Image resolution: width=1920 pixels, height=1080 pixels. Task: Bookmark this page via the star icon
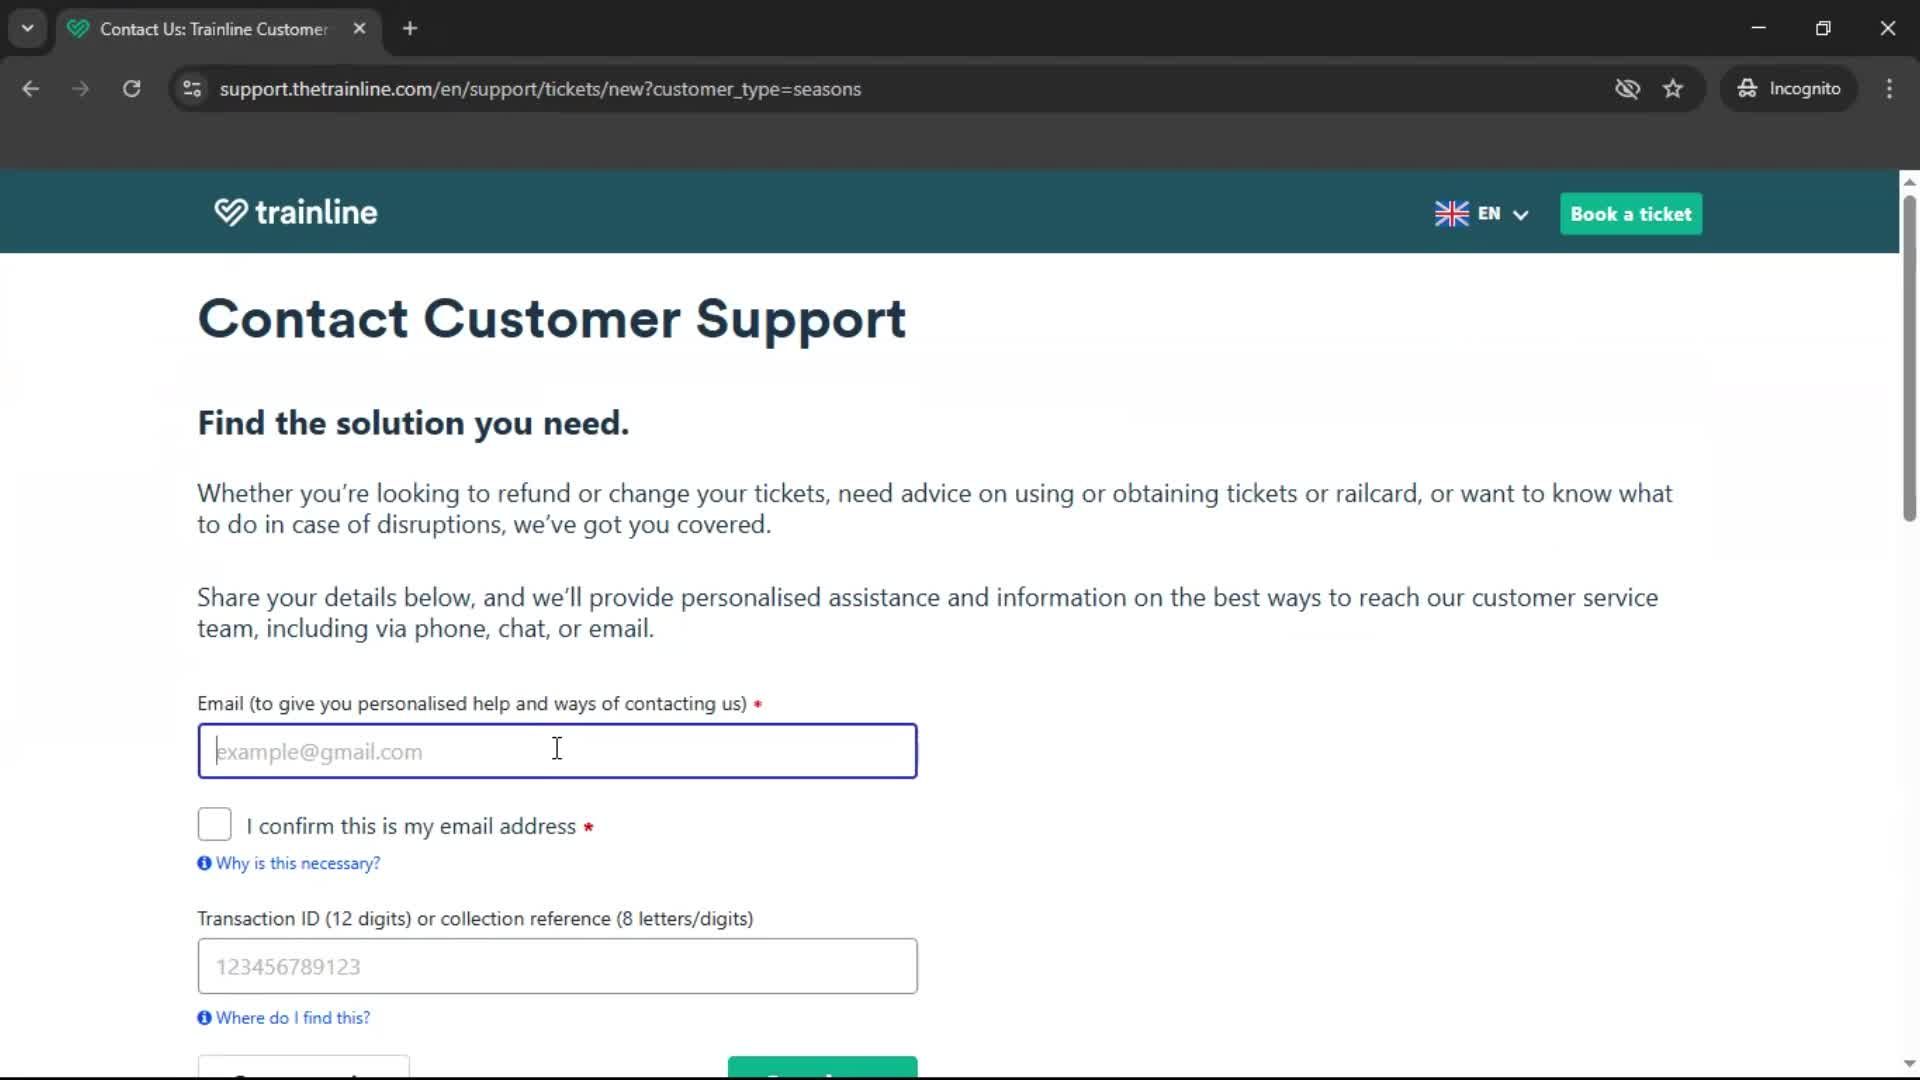1673,89
